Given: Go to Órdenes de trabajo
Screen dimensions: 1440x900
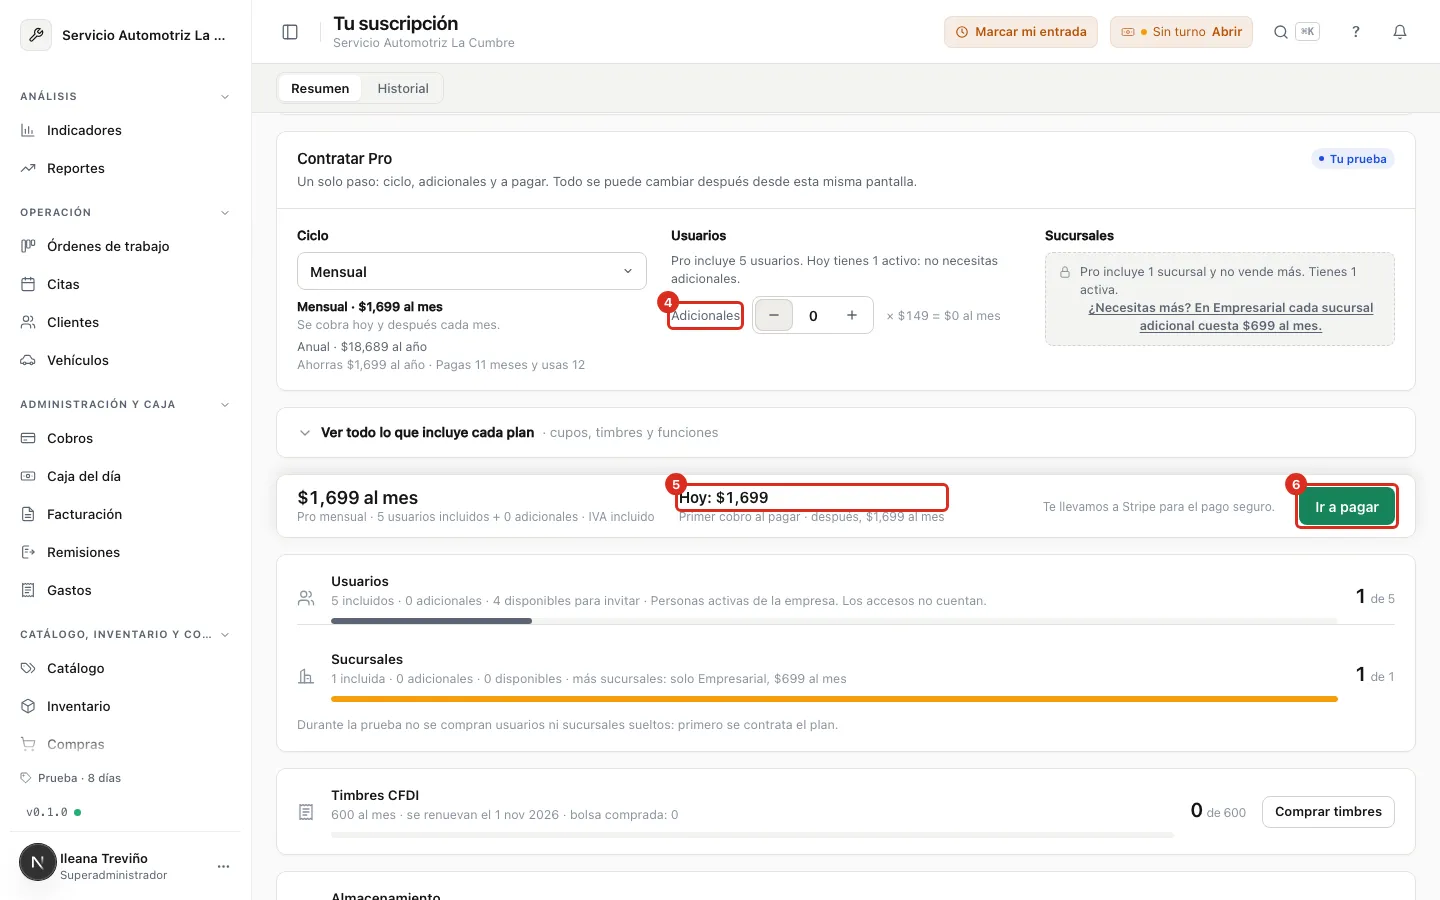Looking at the screenshot, I should pos(125,246).
